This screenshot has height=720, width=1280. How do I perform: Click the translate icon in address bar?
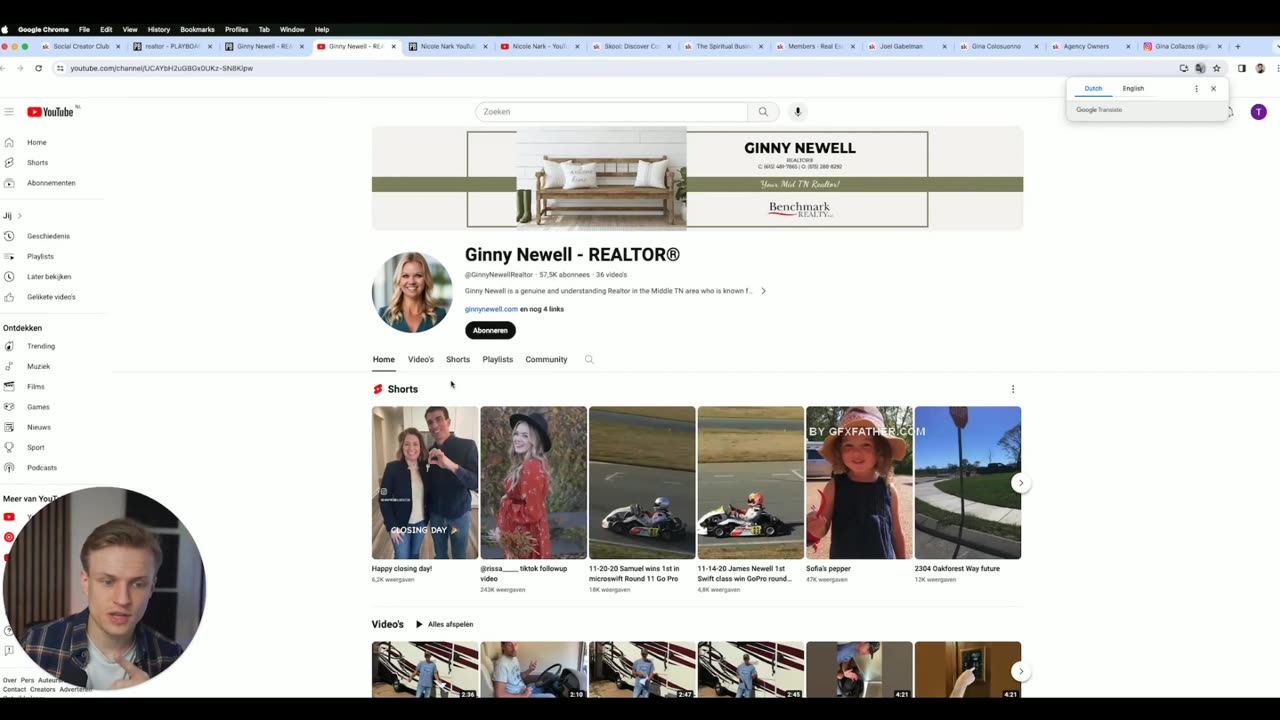(1200, 68)
